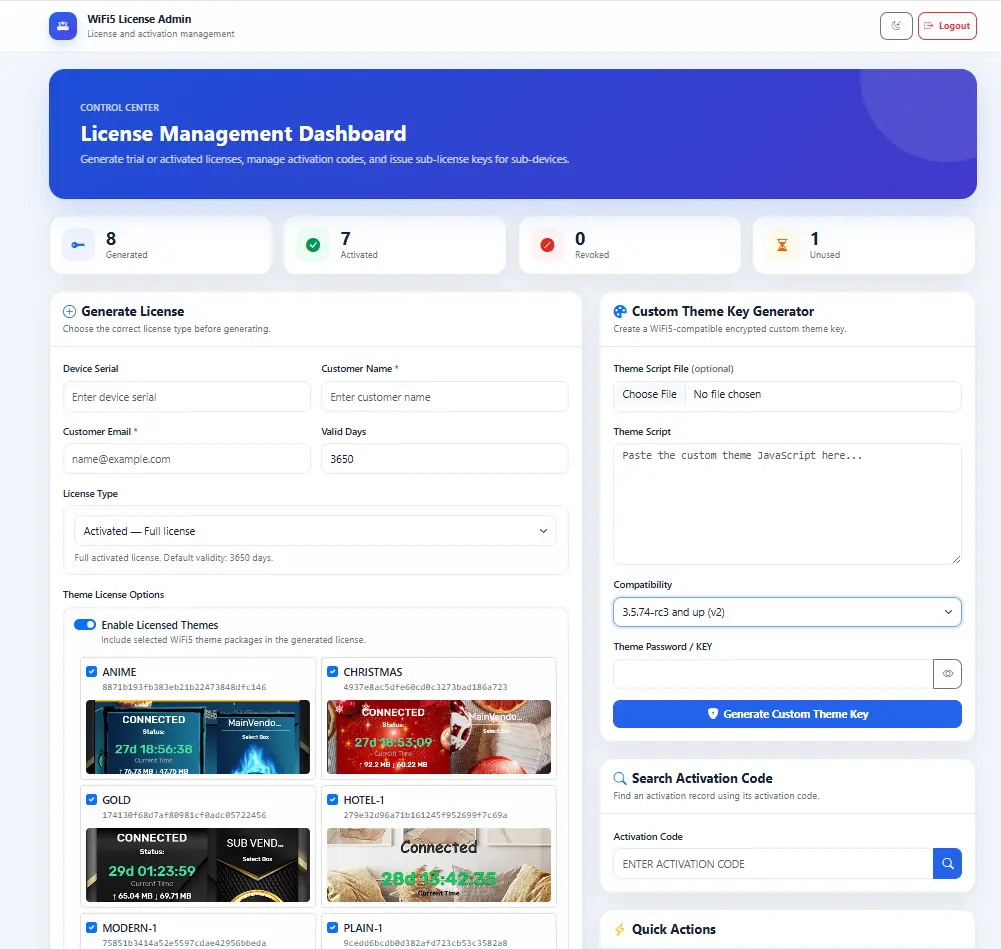Click the '0 Revoked' stat card

[630, 245]
